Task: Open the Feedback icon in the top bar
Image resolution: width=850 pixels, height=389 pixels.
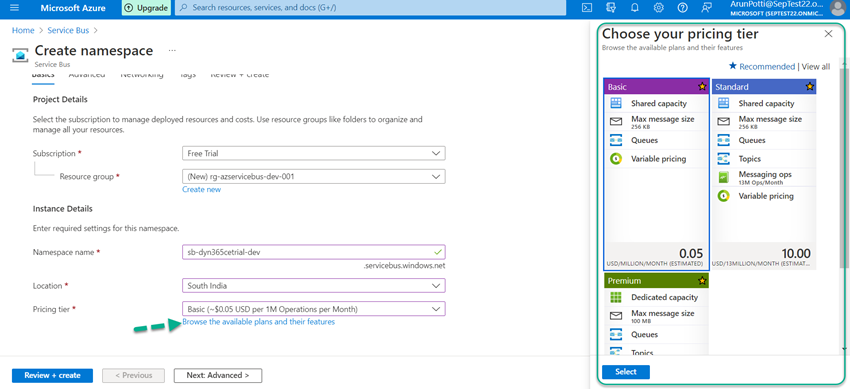Action: (706, 8)
